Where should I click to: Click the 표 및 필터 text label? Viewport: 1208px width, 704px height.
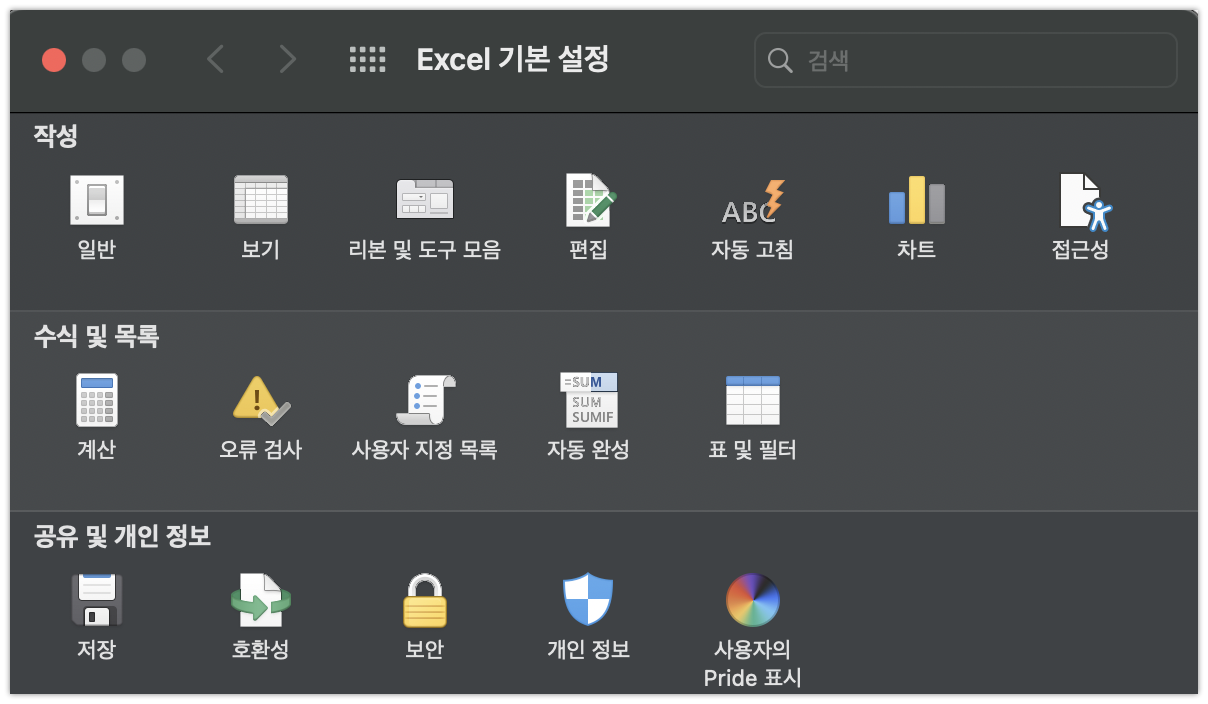coord(752,450)
